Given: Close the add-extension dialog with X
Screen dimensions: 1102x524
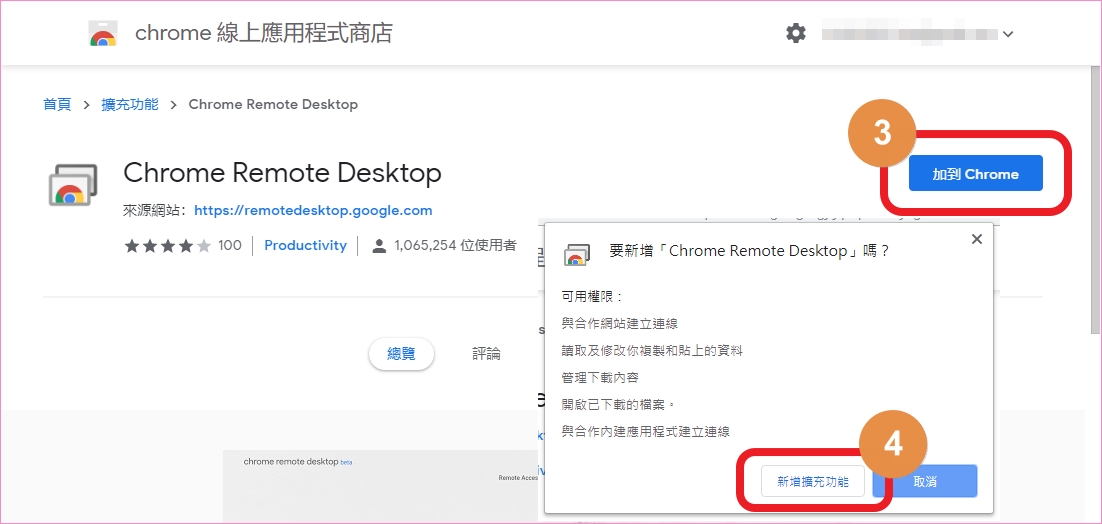Looking at the screenshot, I should (976, 240).
